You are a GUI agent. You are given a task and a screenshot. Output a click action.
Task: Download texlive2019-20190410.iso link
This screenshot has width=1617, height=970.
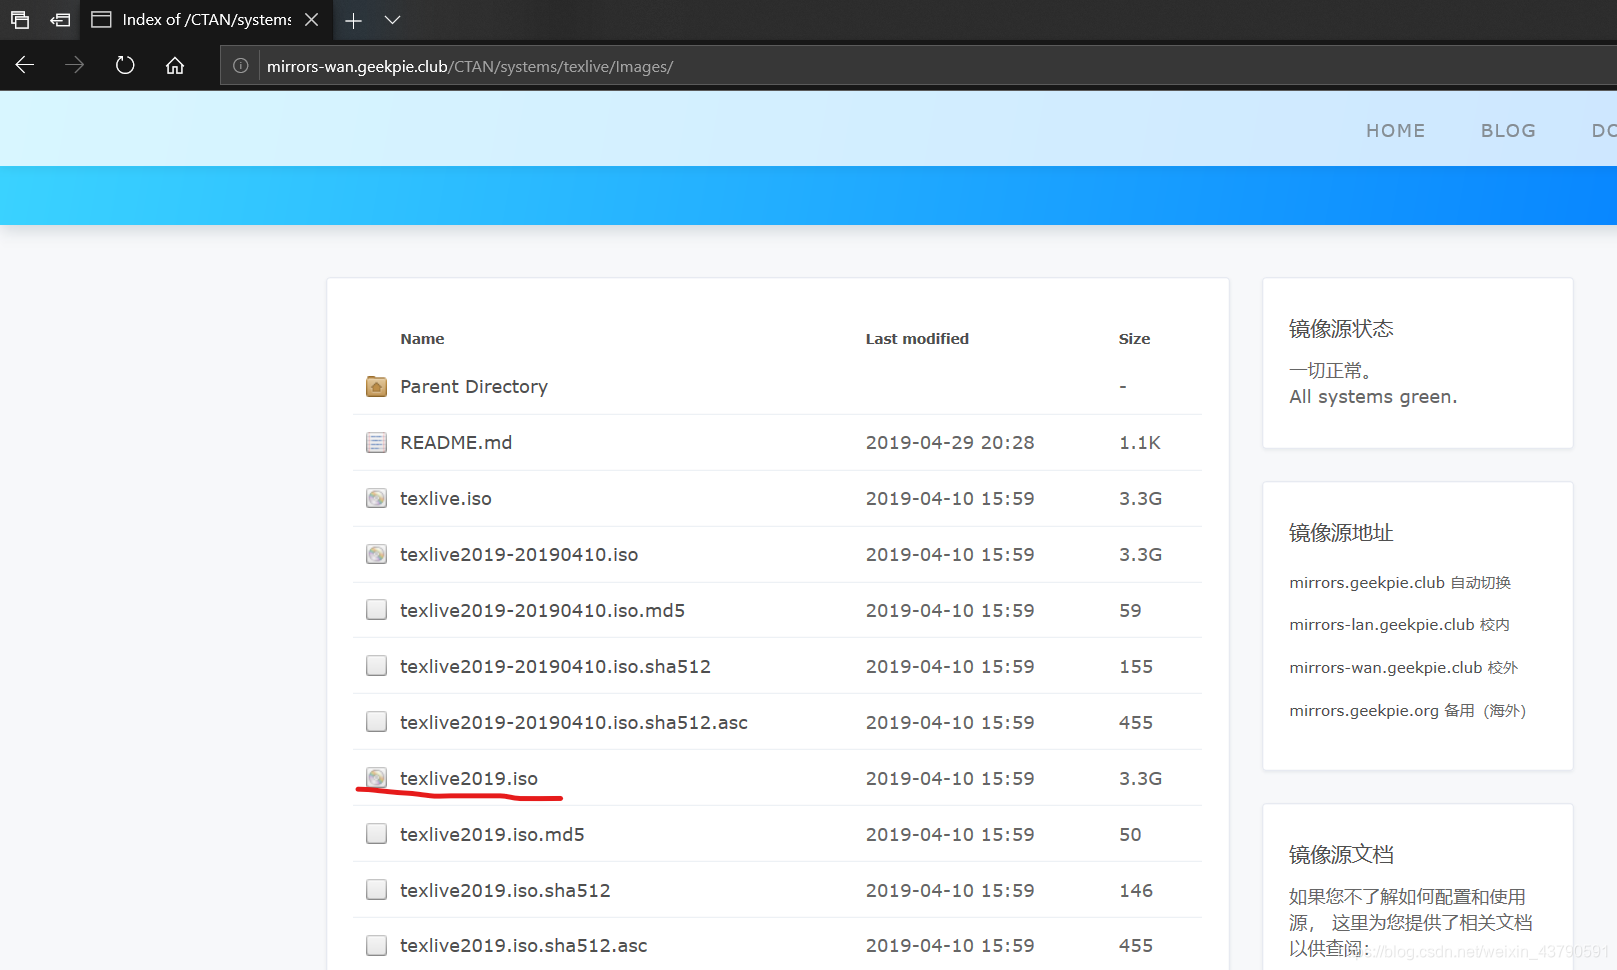pos(519,554)
